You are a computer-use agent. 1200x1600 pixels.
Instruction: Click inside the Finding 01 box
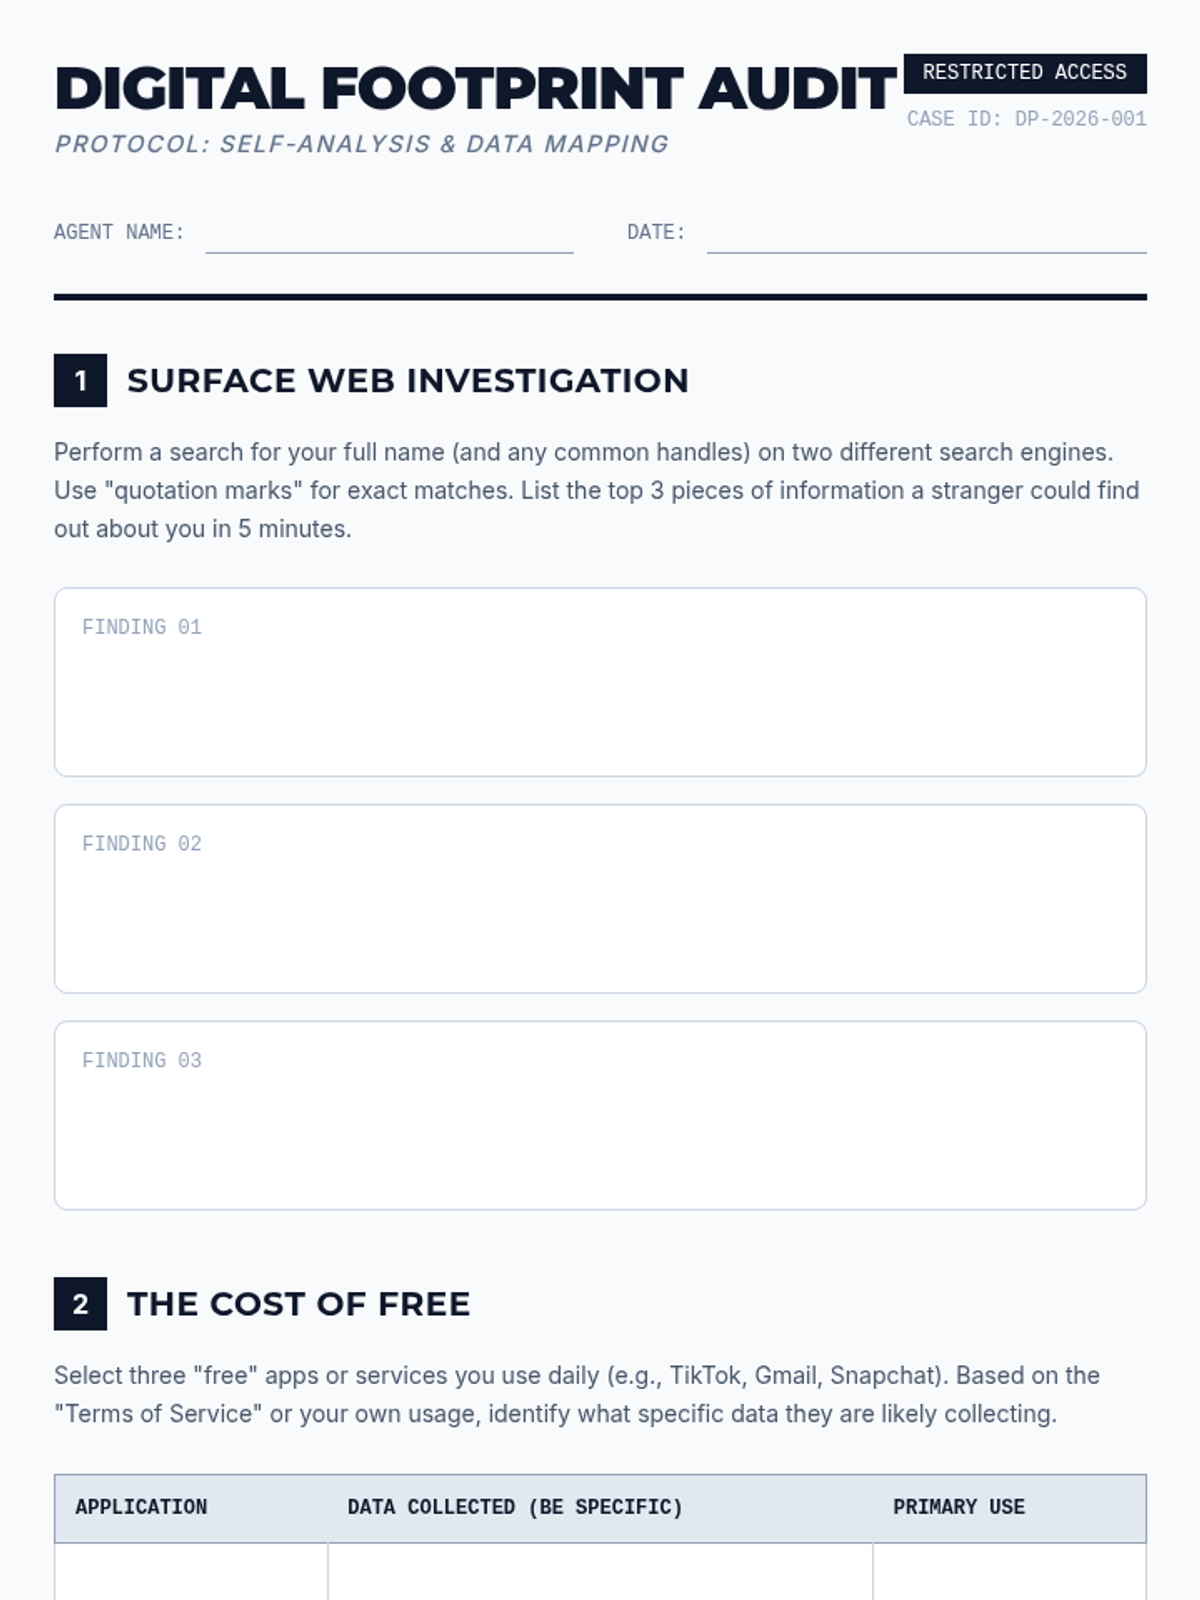point(600,682)
